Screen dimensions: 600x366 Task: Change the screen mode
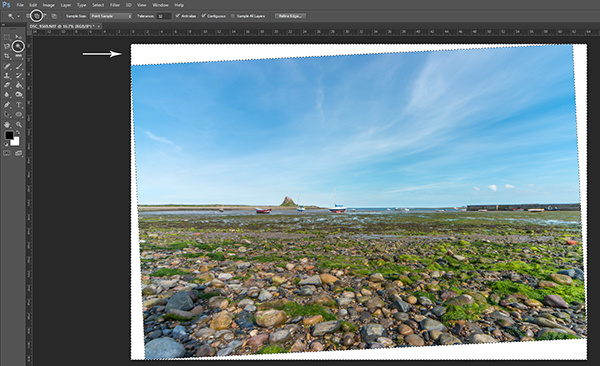18,153
